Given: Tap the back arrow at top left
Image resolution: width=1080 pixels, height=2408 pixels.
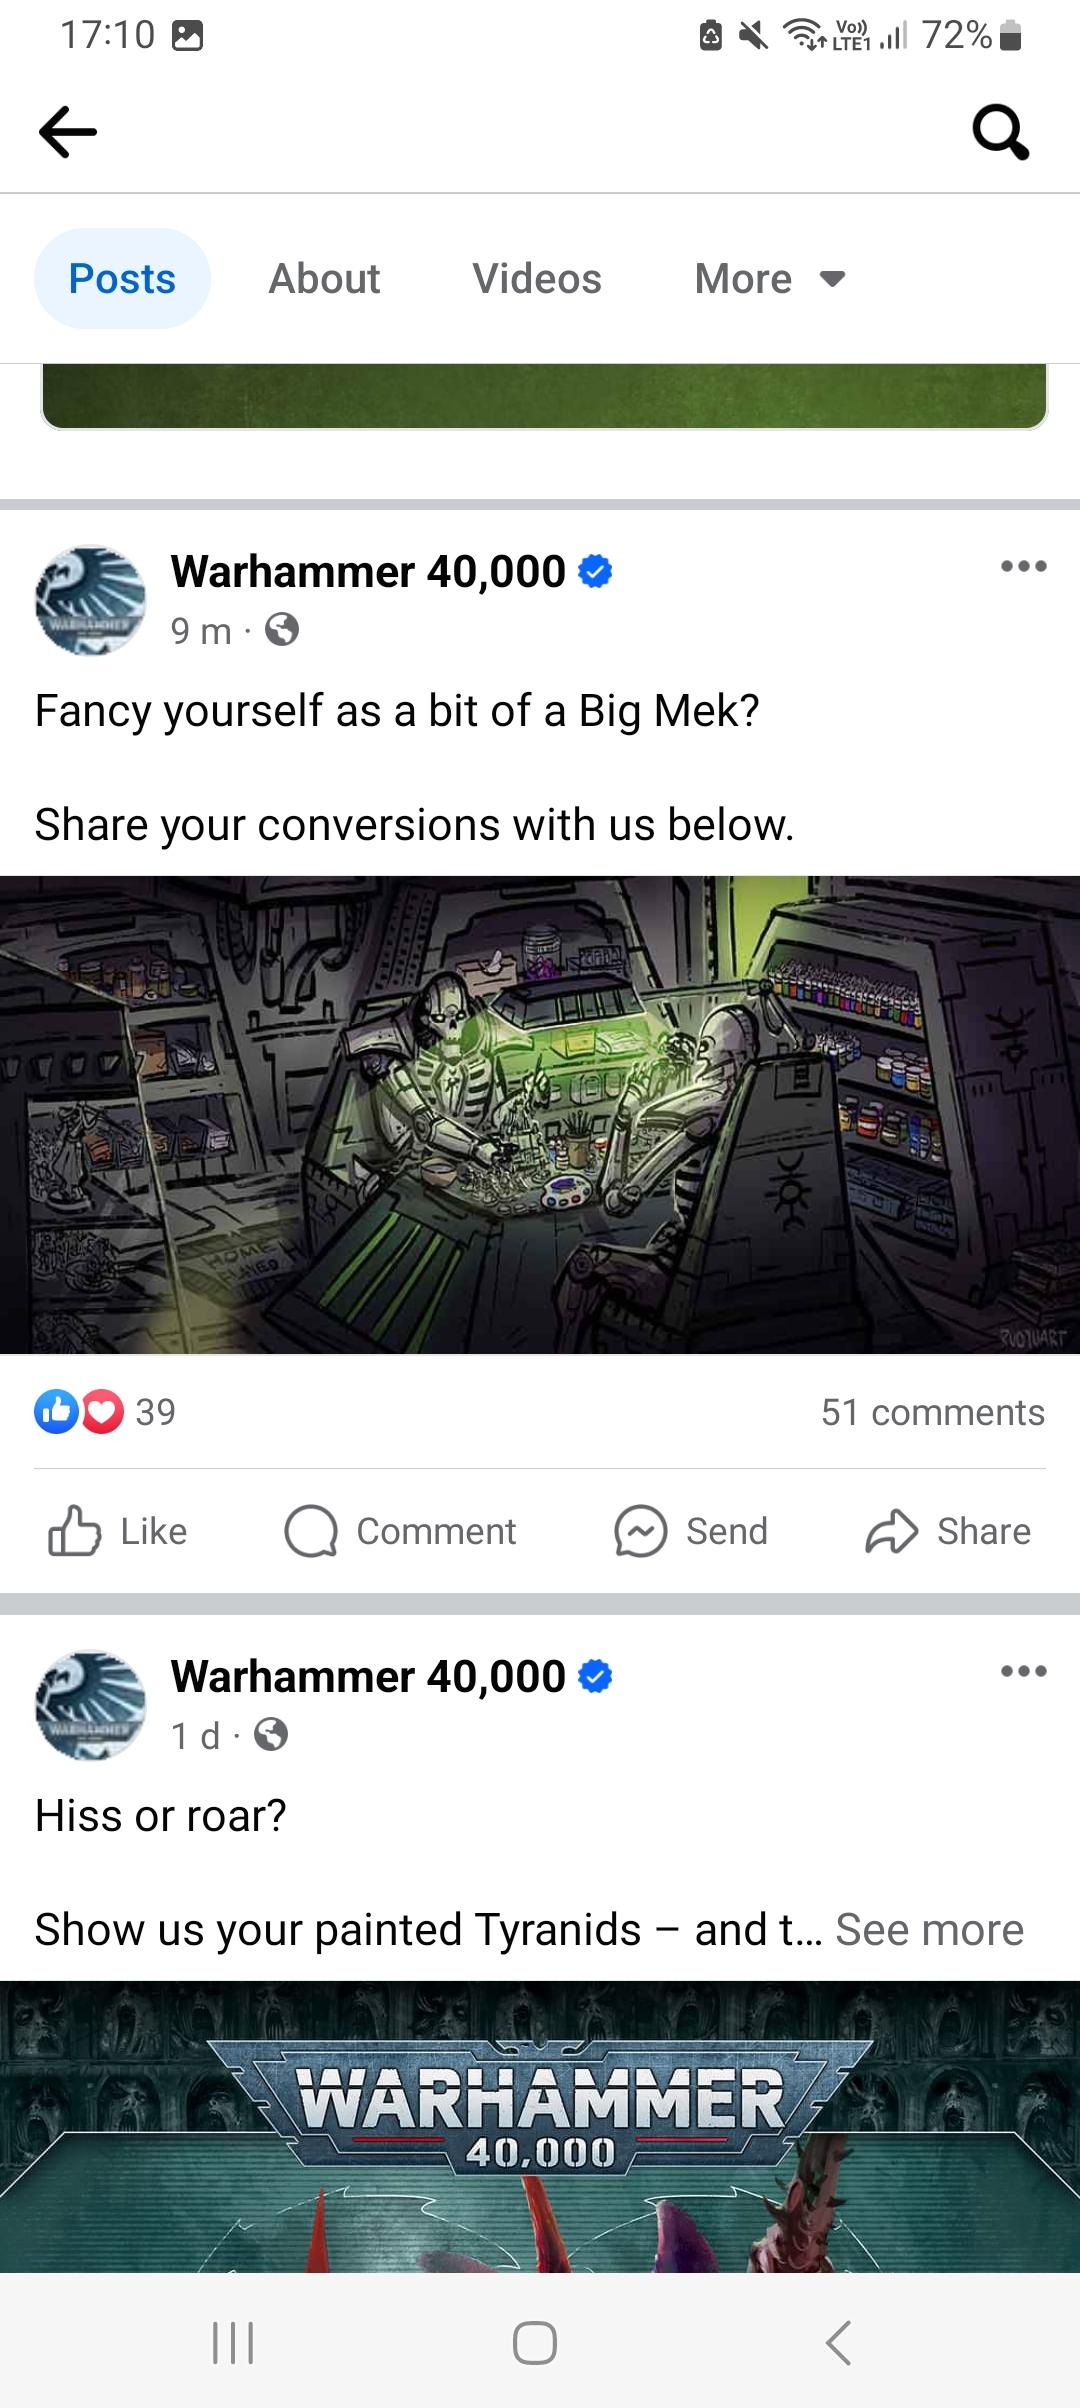Looking at the screenshot, I should pos(67,132).
